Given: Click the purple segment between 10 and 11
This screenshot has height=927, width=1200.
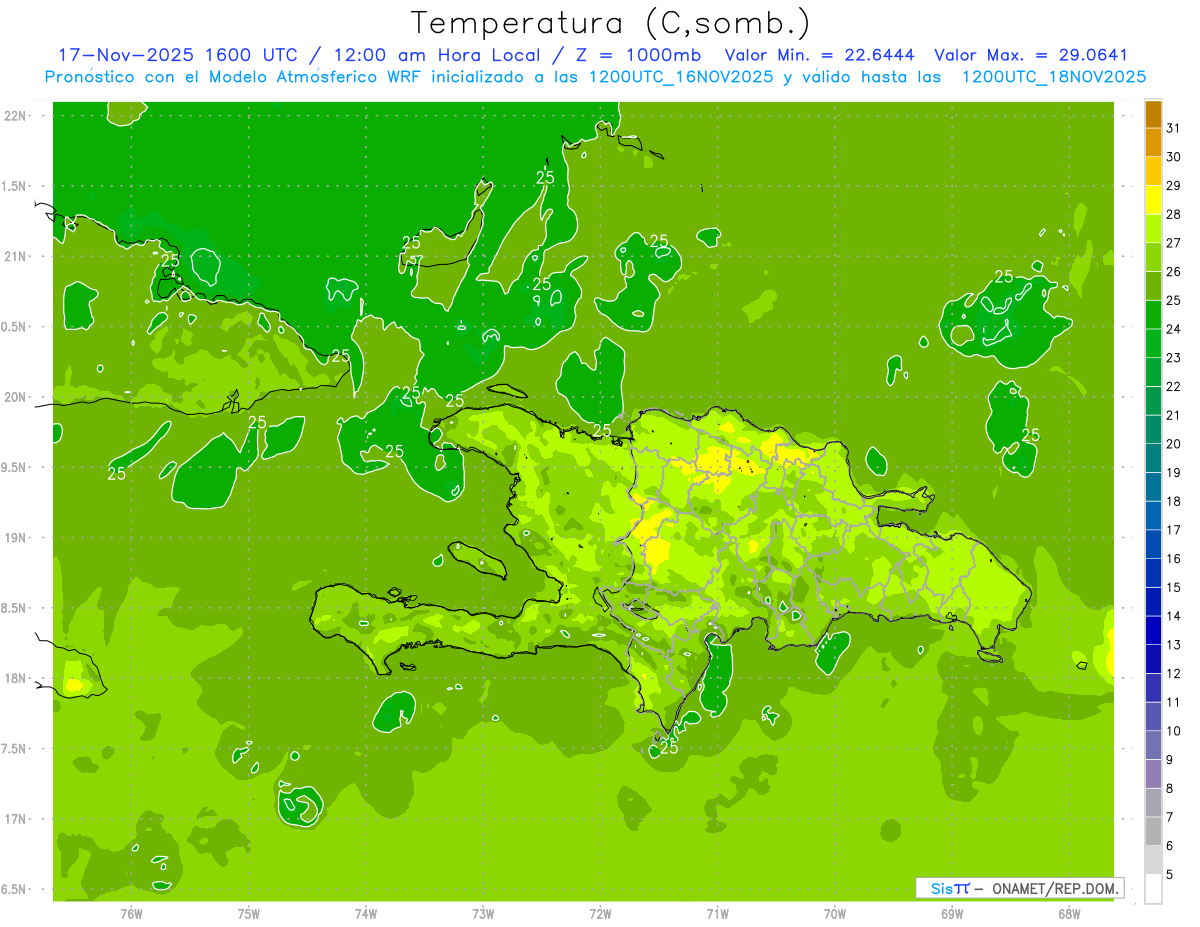Looking at the screenshot, I should 1153,717.
